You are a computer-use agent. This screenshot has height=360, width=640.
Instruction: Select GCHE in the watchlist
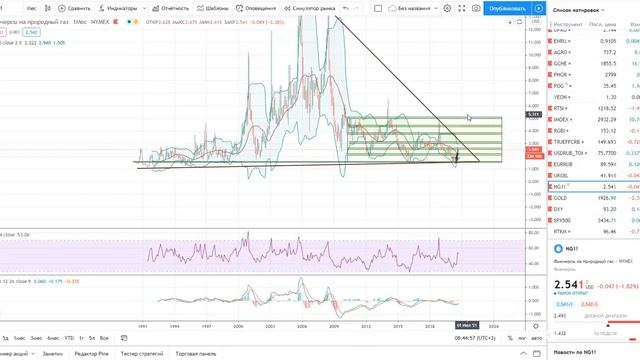(x=594, y=64)
